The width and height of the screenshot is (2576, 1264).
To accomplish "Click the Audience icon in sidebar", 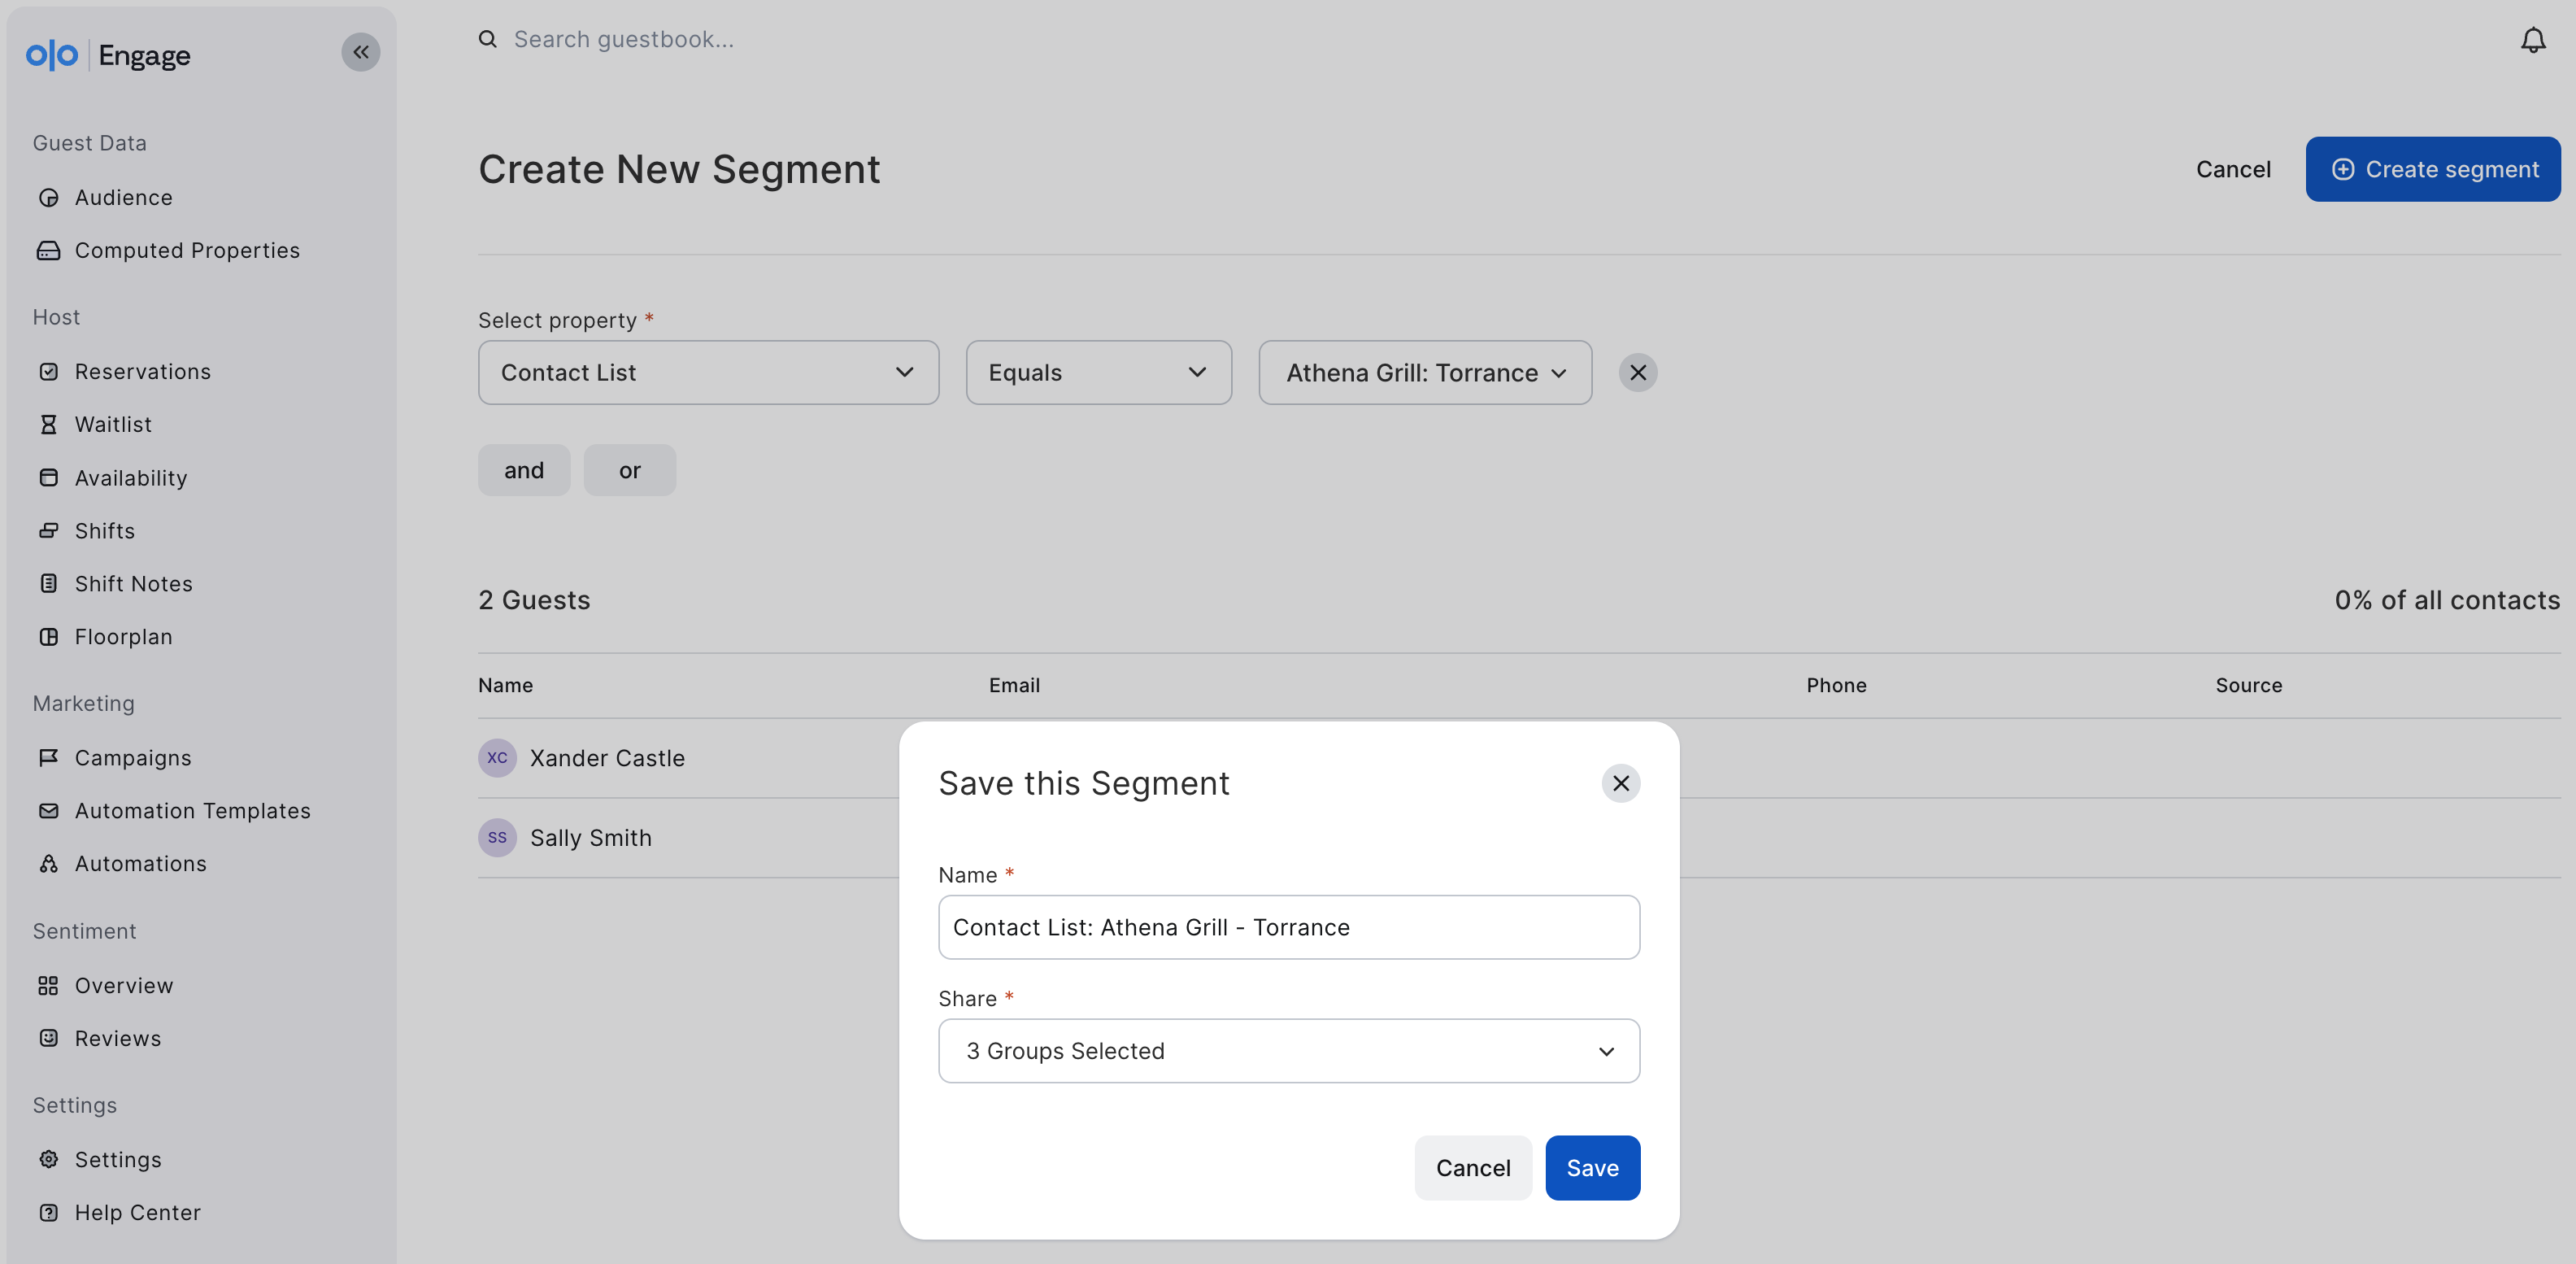I will pyautogui.click(x=48, y=198).
